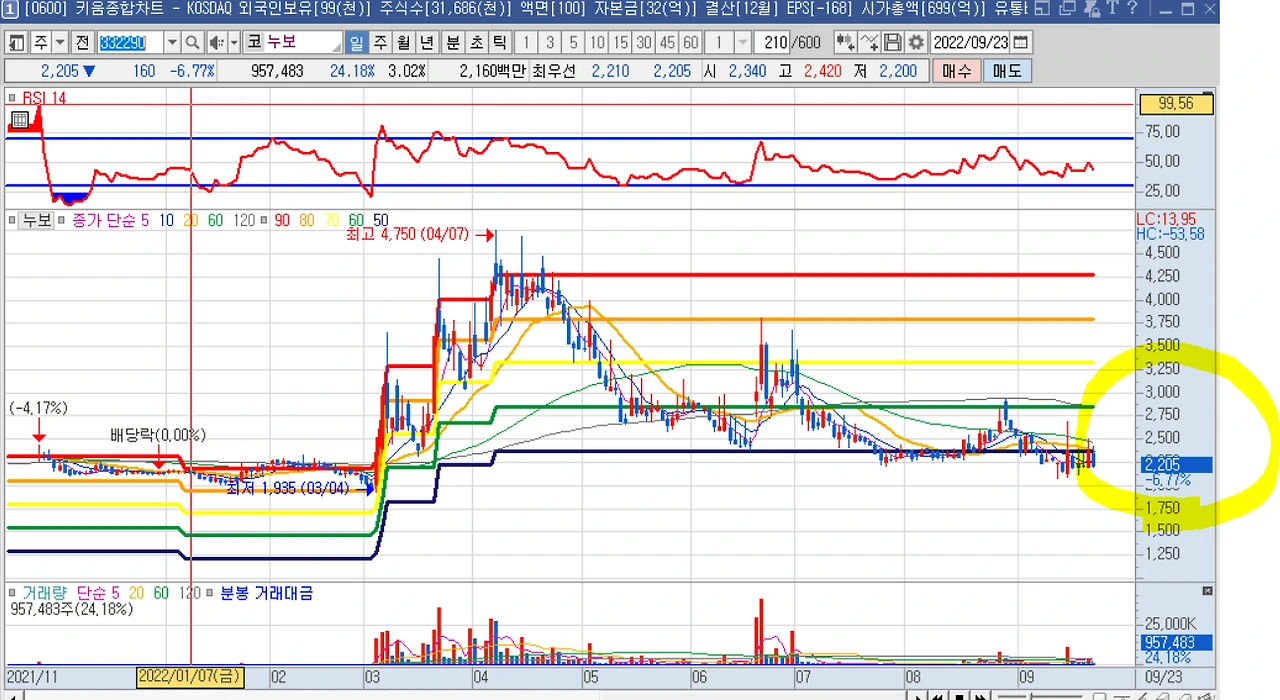
Task: Click the RSI value 99,56 label
Action: coord(1177,104)
